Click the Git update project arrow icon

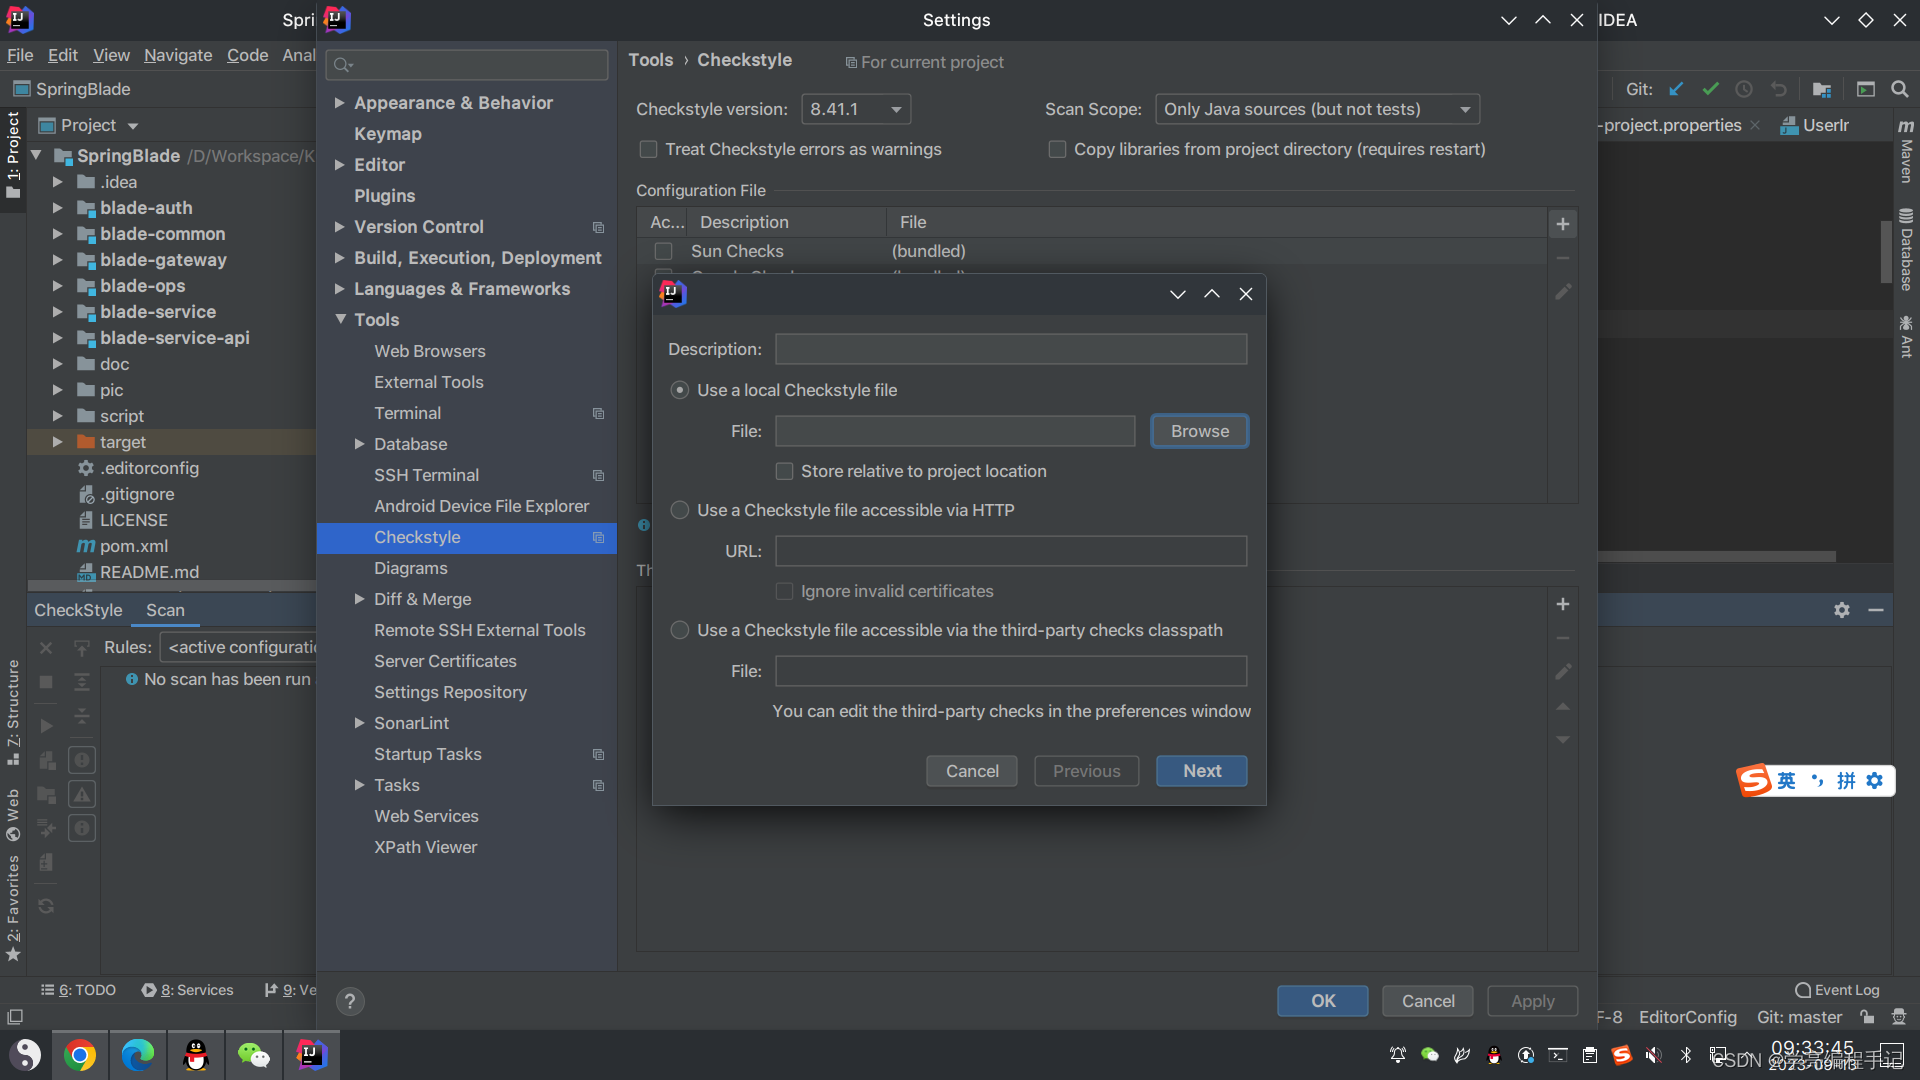(1676, 89)
